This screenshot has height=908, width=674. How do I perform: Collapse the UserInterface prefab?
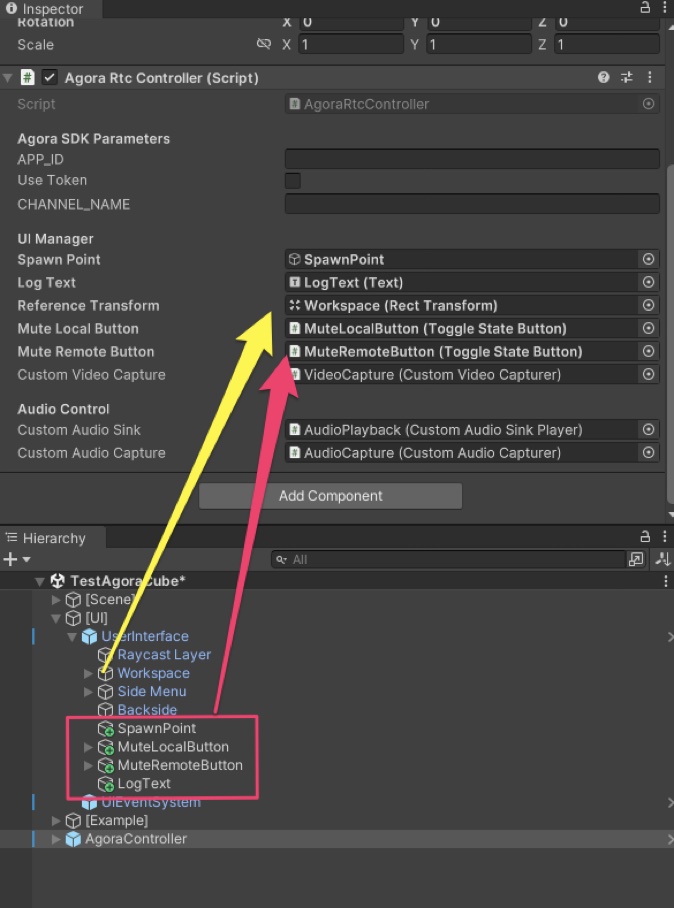pyautogui.click(x=72, y=637)
